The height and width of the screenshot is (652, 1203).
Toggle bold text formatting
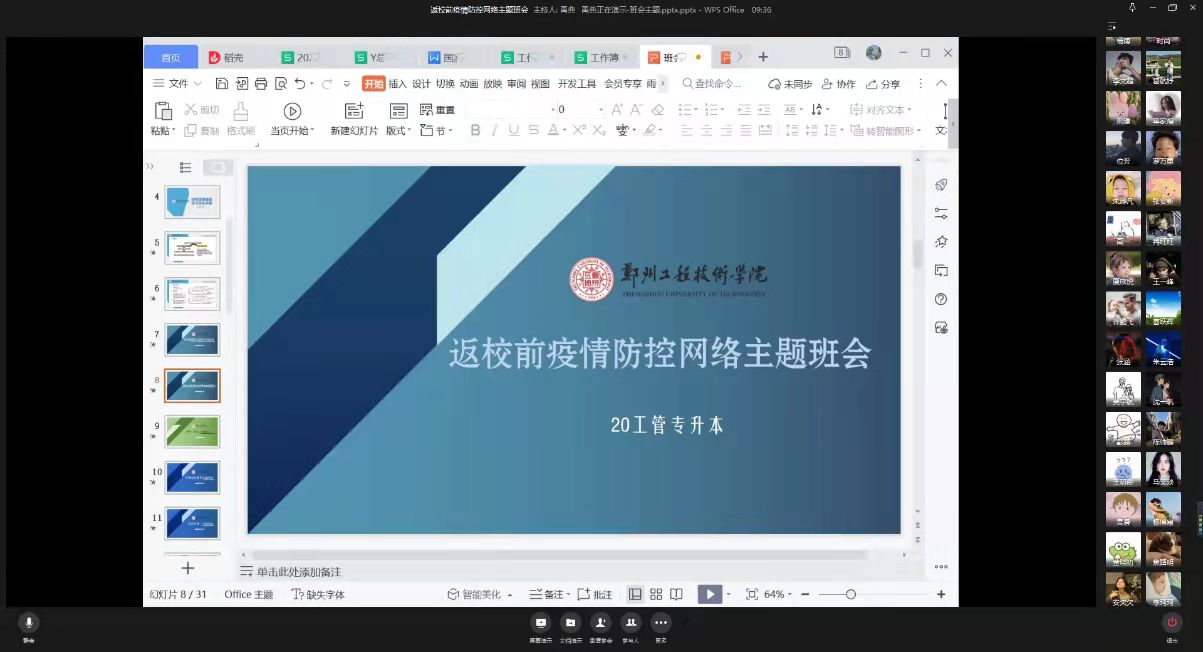pos(475,130)
